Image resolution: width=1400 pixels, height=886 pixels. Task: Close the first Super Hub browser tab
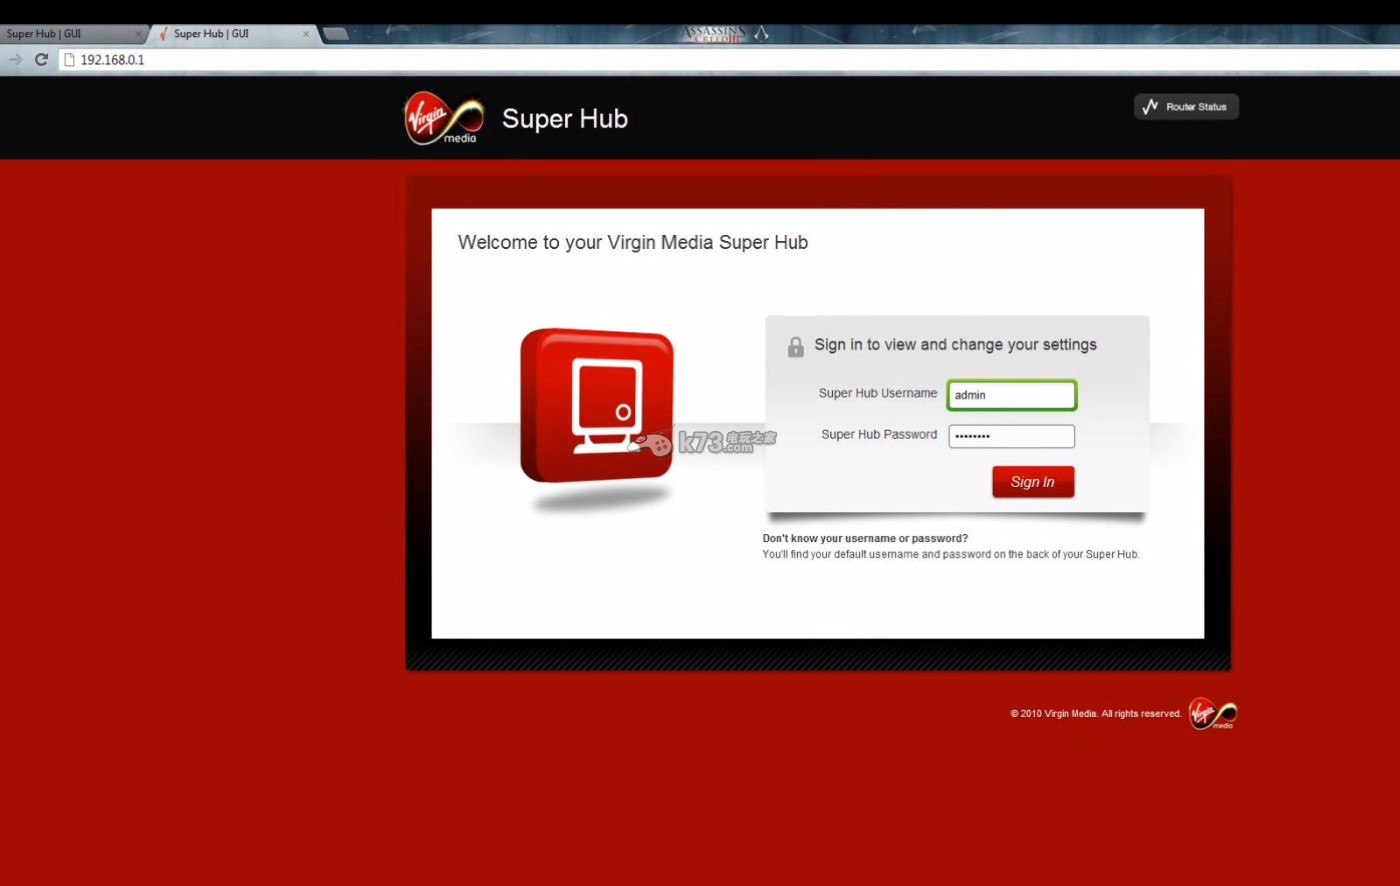tap(138, 34)
